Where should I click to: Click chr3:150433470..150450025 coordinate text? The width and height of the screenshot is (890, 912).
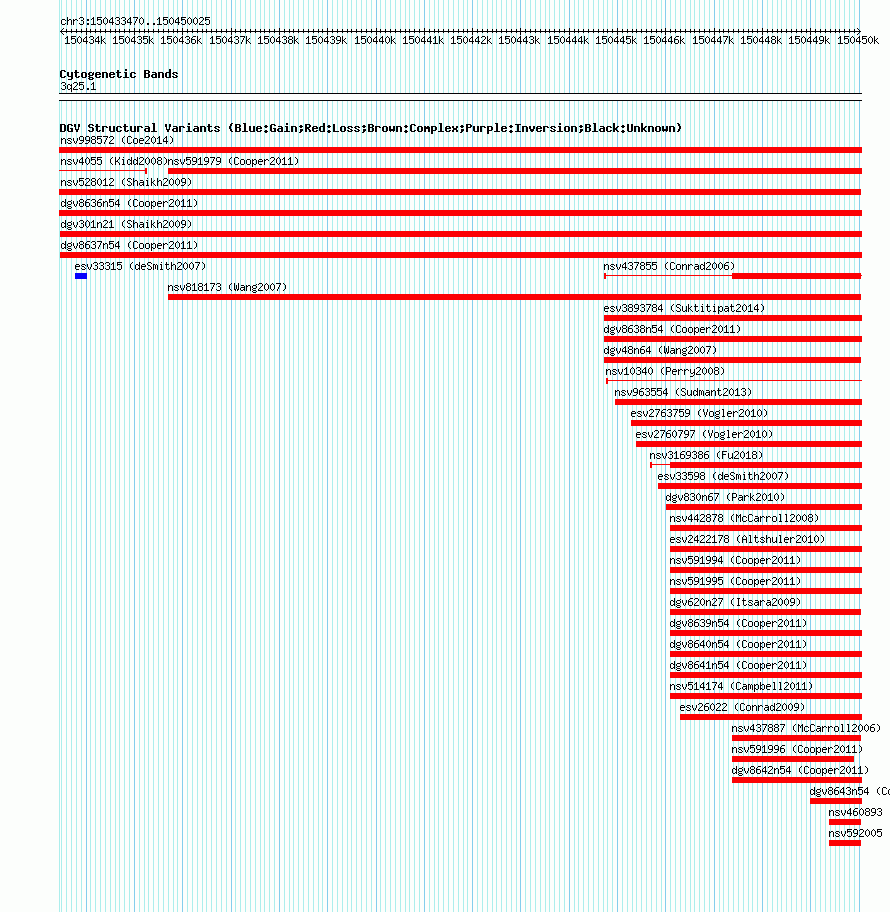click(135, 21)
